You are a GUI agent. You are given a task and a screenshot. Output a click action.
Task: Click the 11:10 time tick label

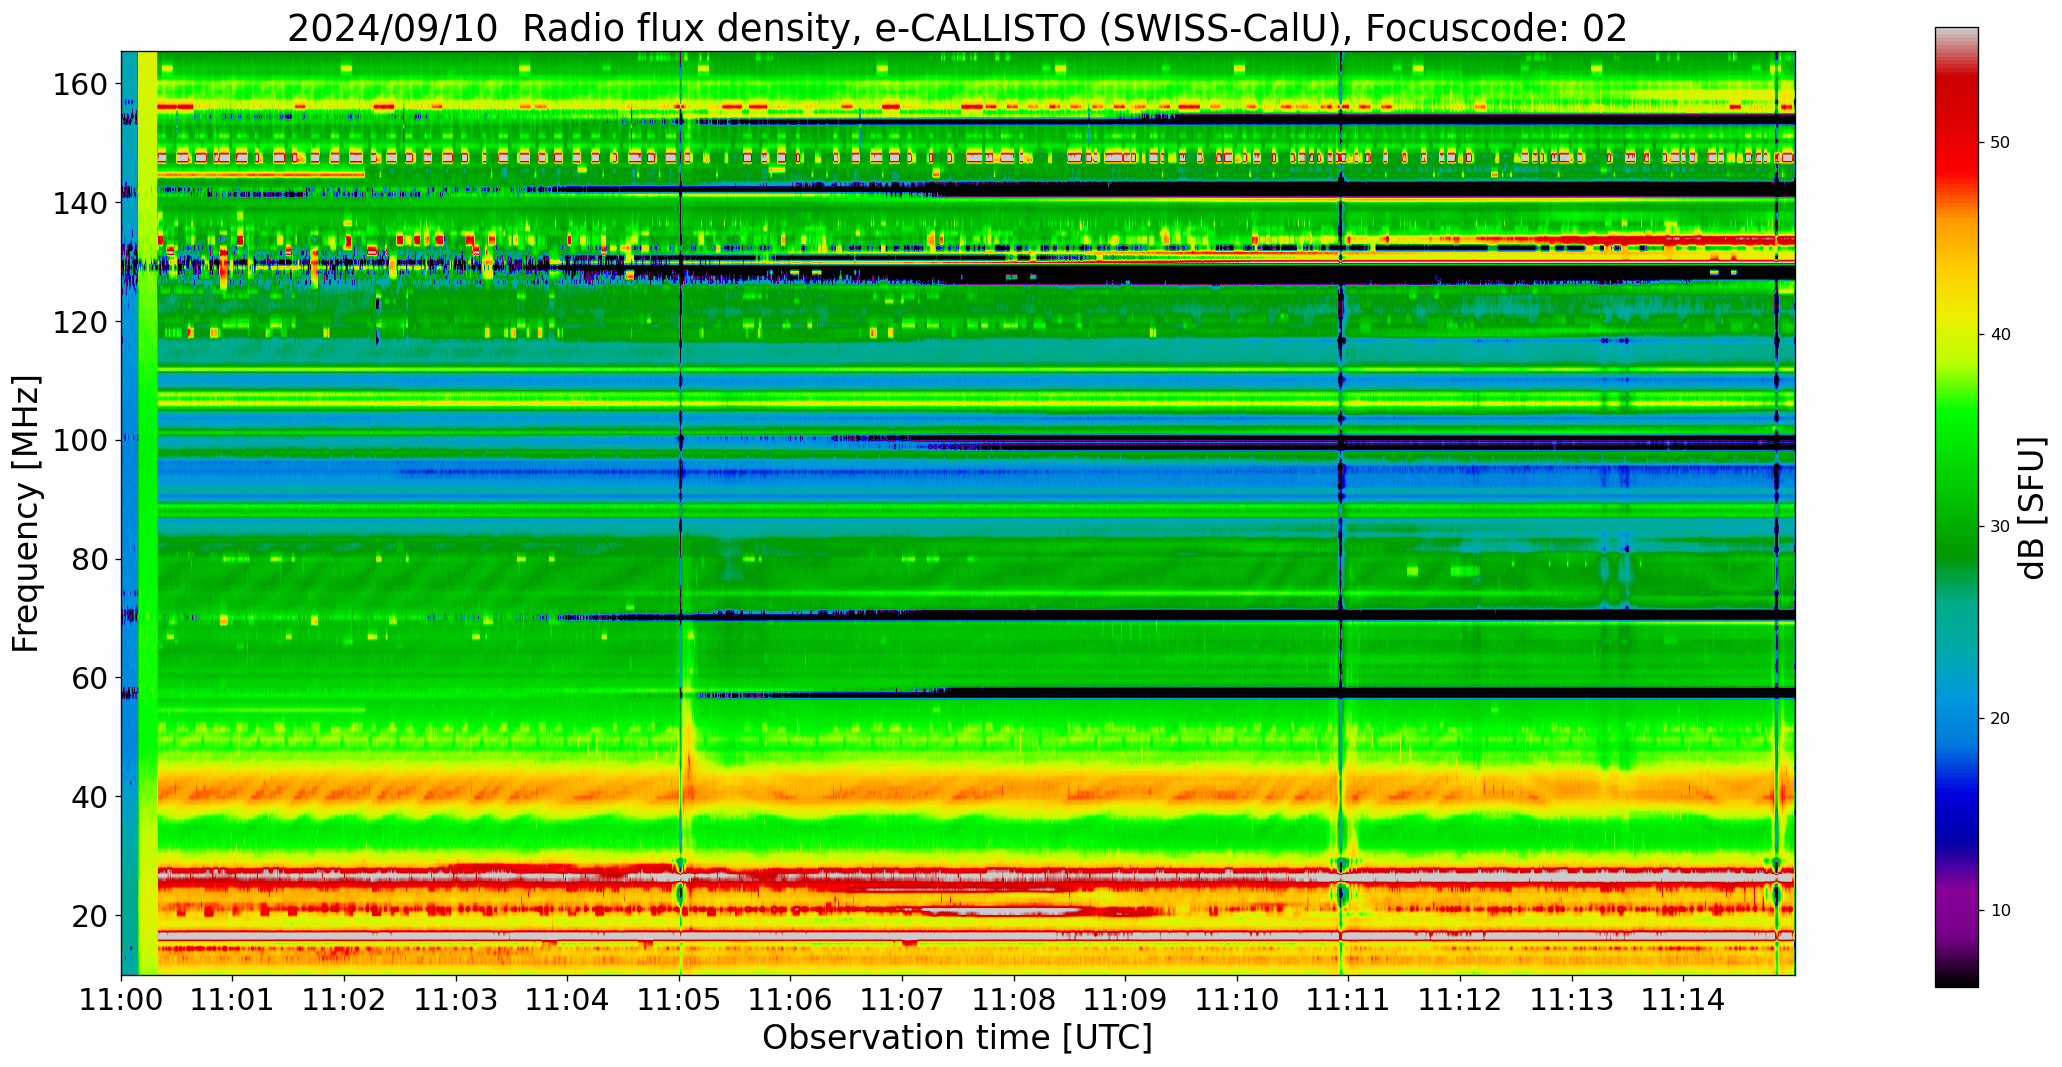1238,998
